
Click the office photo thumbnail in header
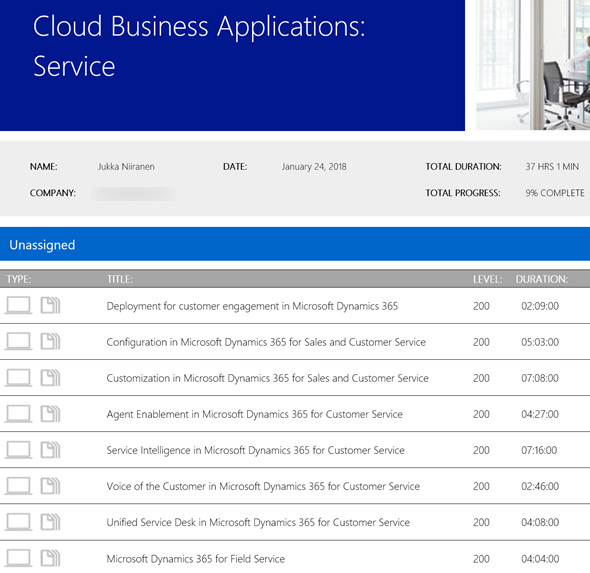coord(533,65)
